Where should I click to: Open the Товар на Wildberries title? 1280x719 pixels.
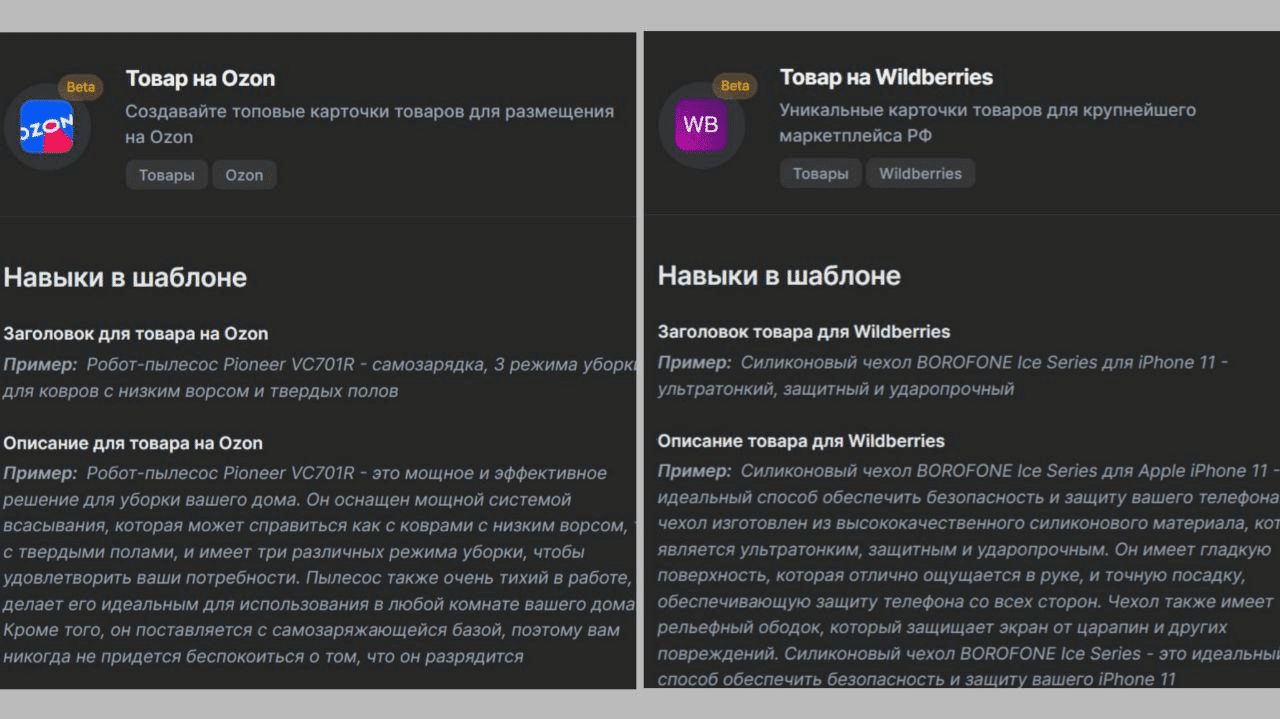[x=886, y=77]
